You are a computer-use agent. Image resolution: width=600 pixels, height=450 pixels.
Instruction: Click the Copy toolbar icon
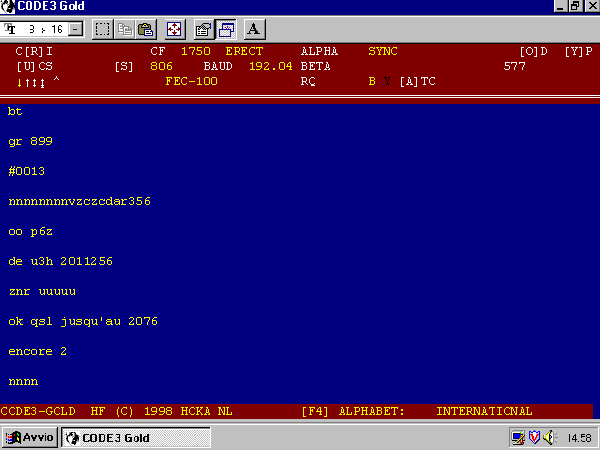pyautogui.click(x=127, y=29)
